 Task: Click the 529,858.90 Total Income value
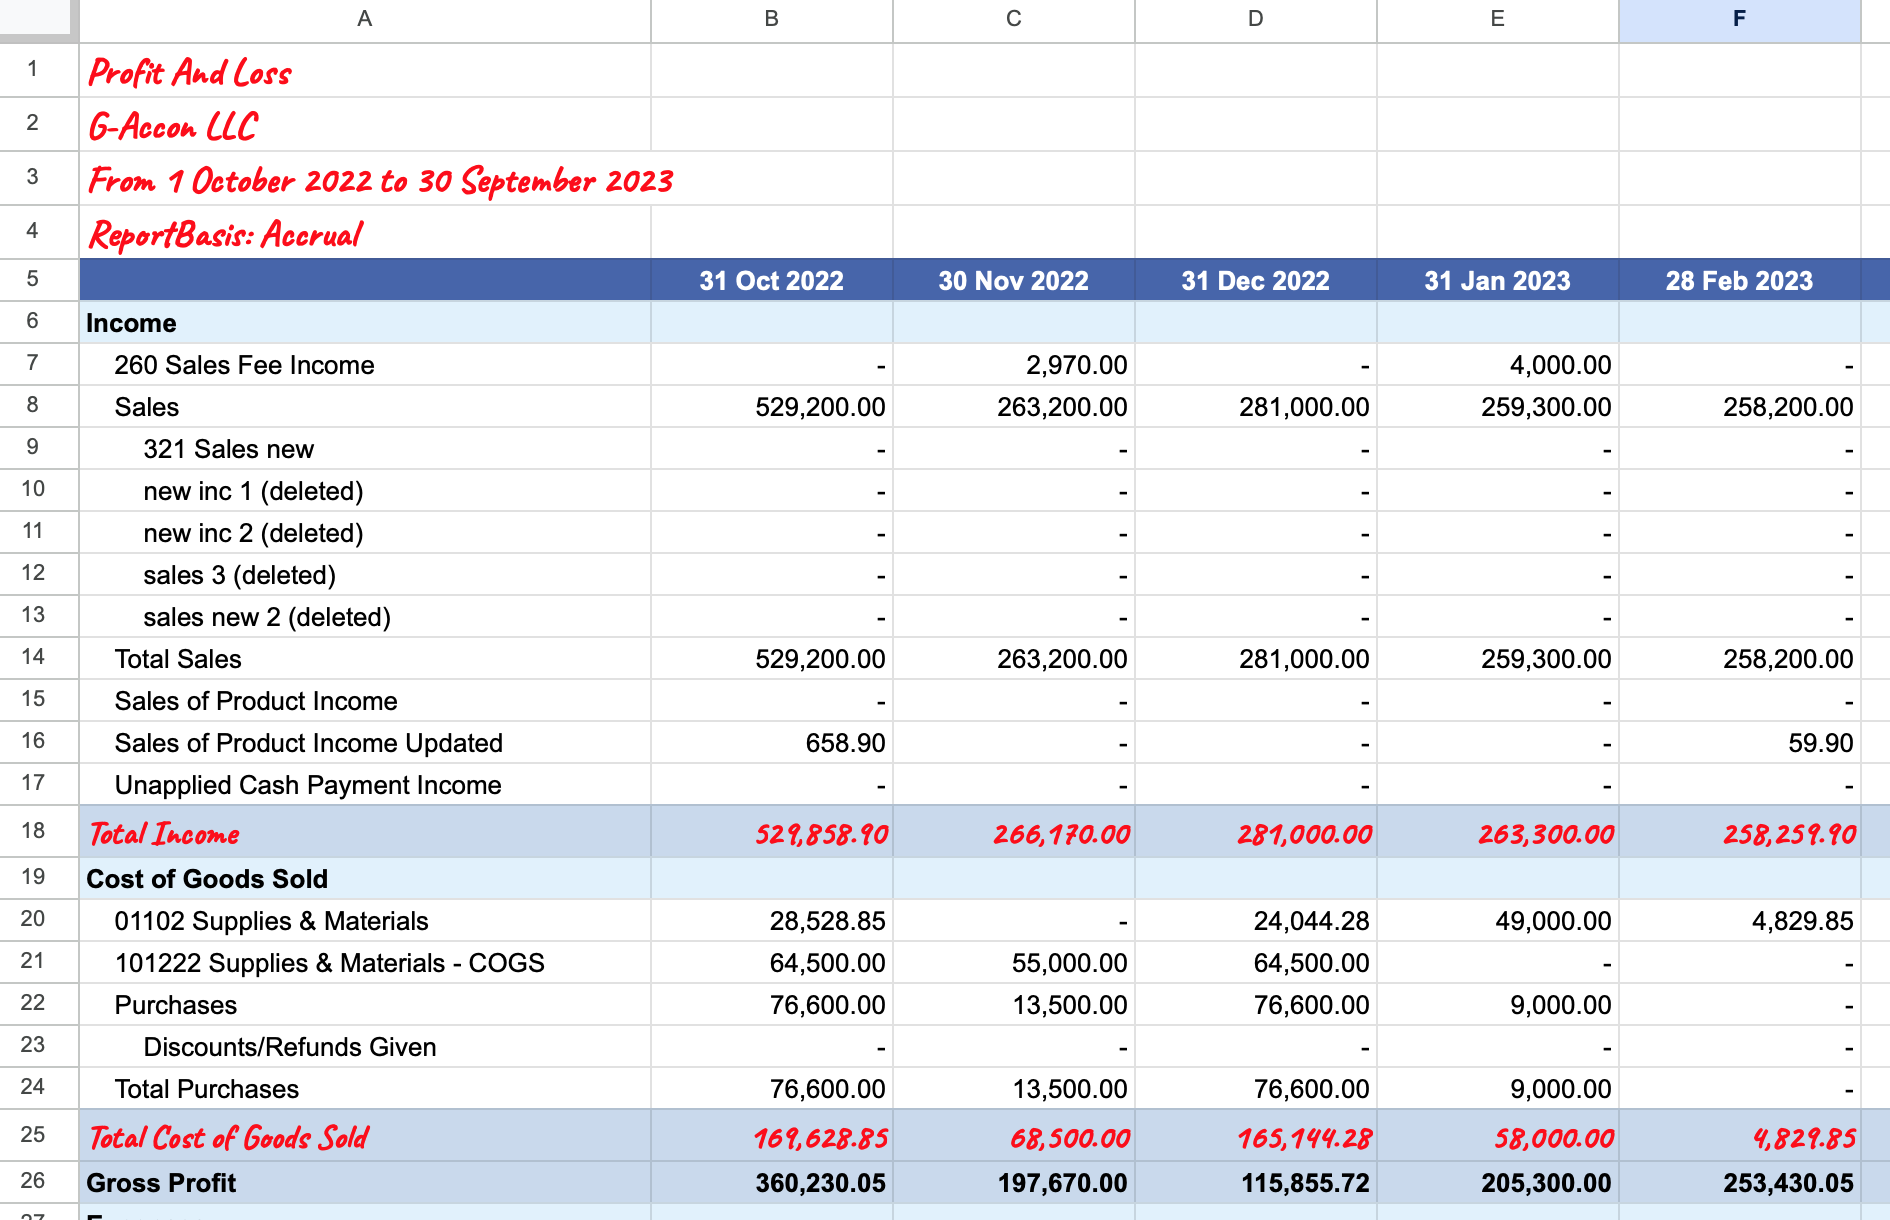pos(772,832)
